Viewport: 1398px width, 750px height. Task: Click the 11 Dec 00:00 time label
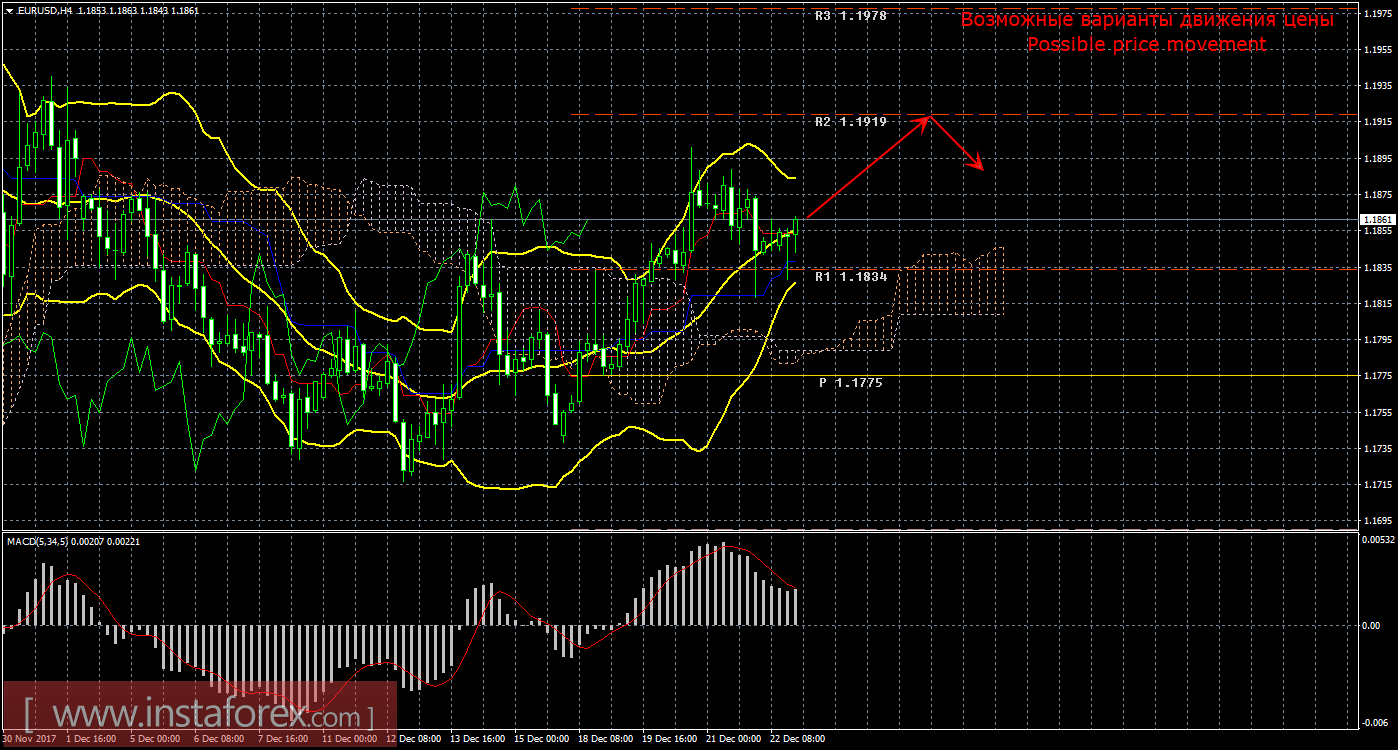(x=349, y=741)
